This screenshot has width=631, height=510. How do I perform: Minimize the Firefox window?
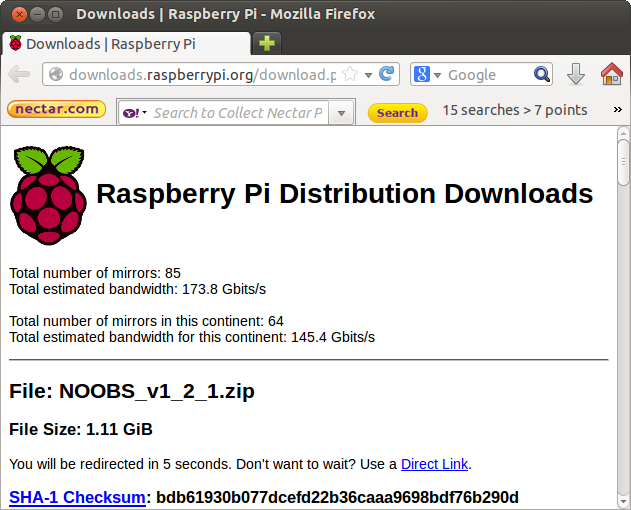[37, 14]
